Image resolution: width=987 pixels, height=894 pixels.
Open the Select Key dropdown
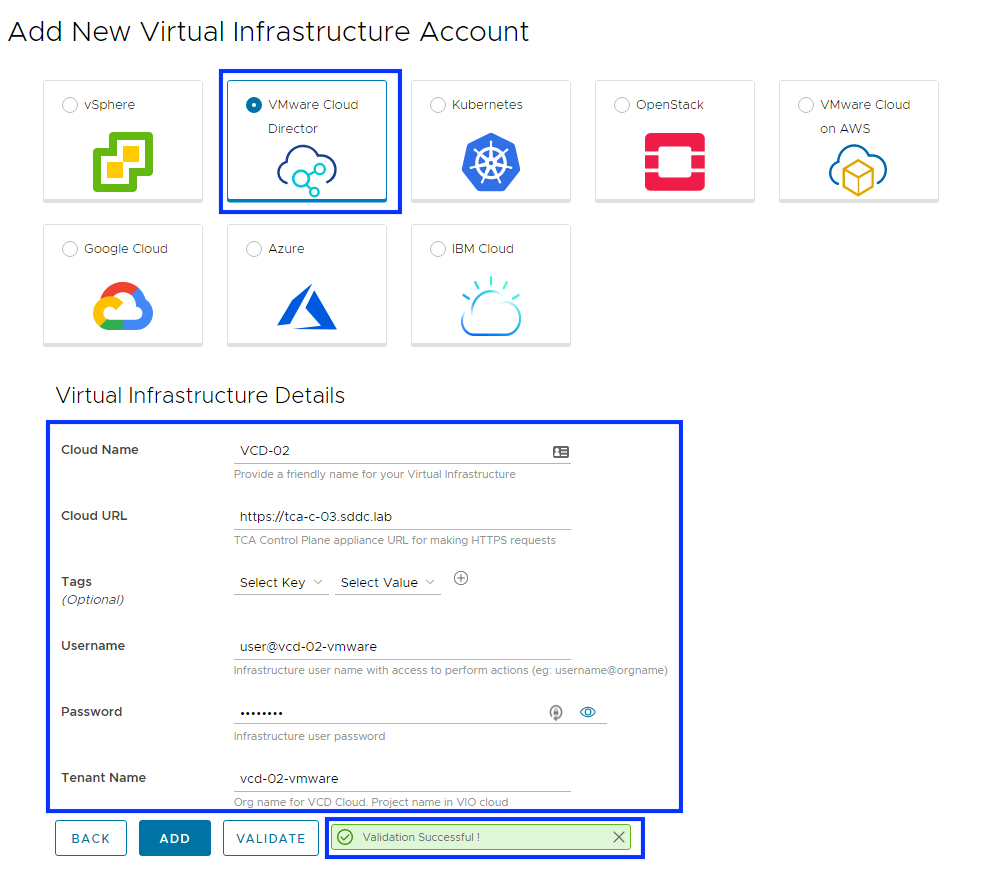pyautogui.click(x=282, y=582)
